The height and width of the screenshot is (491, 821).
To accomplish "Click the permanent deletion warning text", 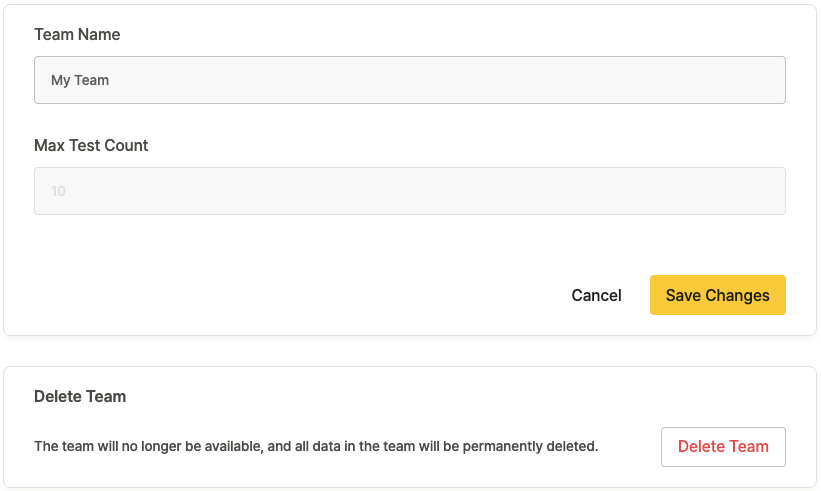I will [x=316, y=446].
